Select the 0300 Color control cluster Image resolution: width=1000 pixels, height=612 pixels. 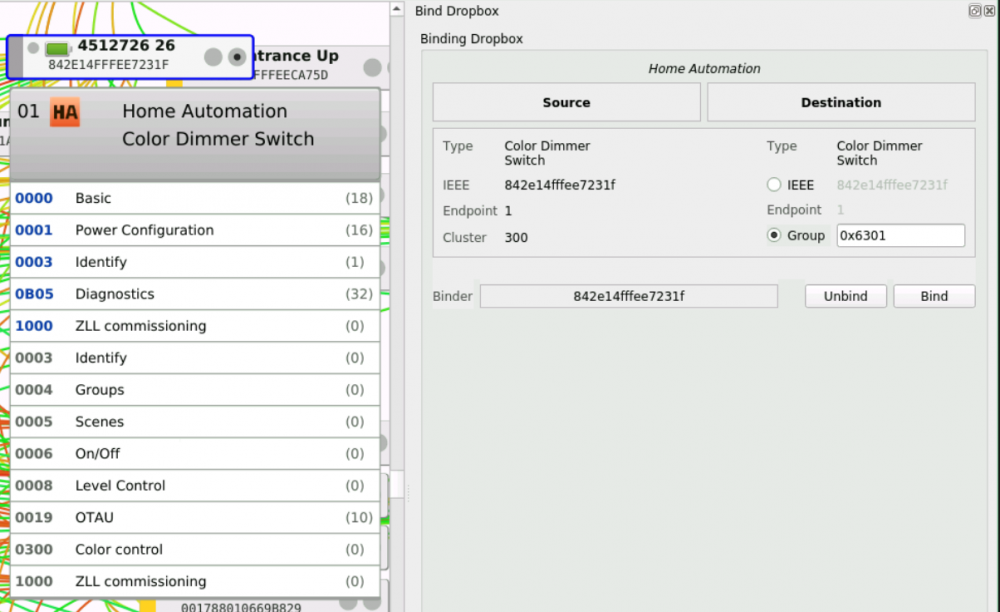[x=195, y=549]
